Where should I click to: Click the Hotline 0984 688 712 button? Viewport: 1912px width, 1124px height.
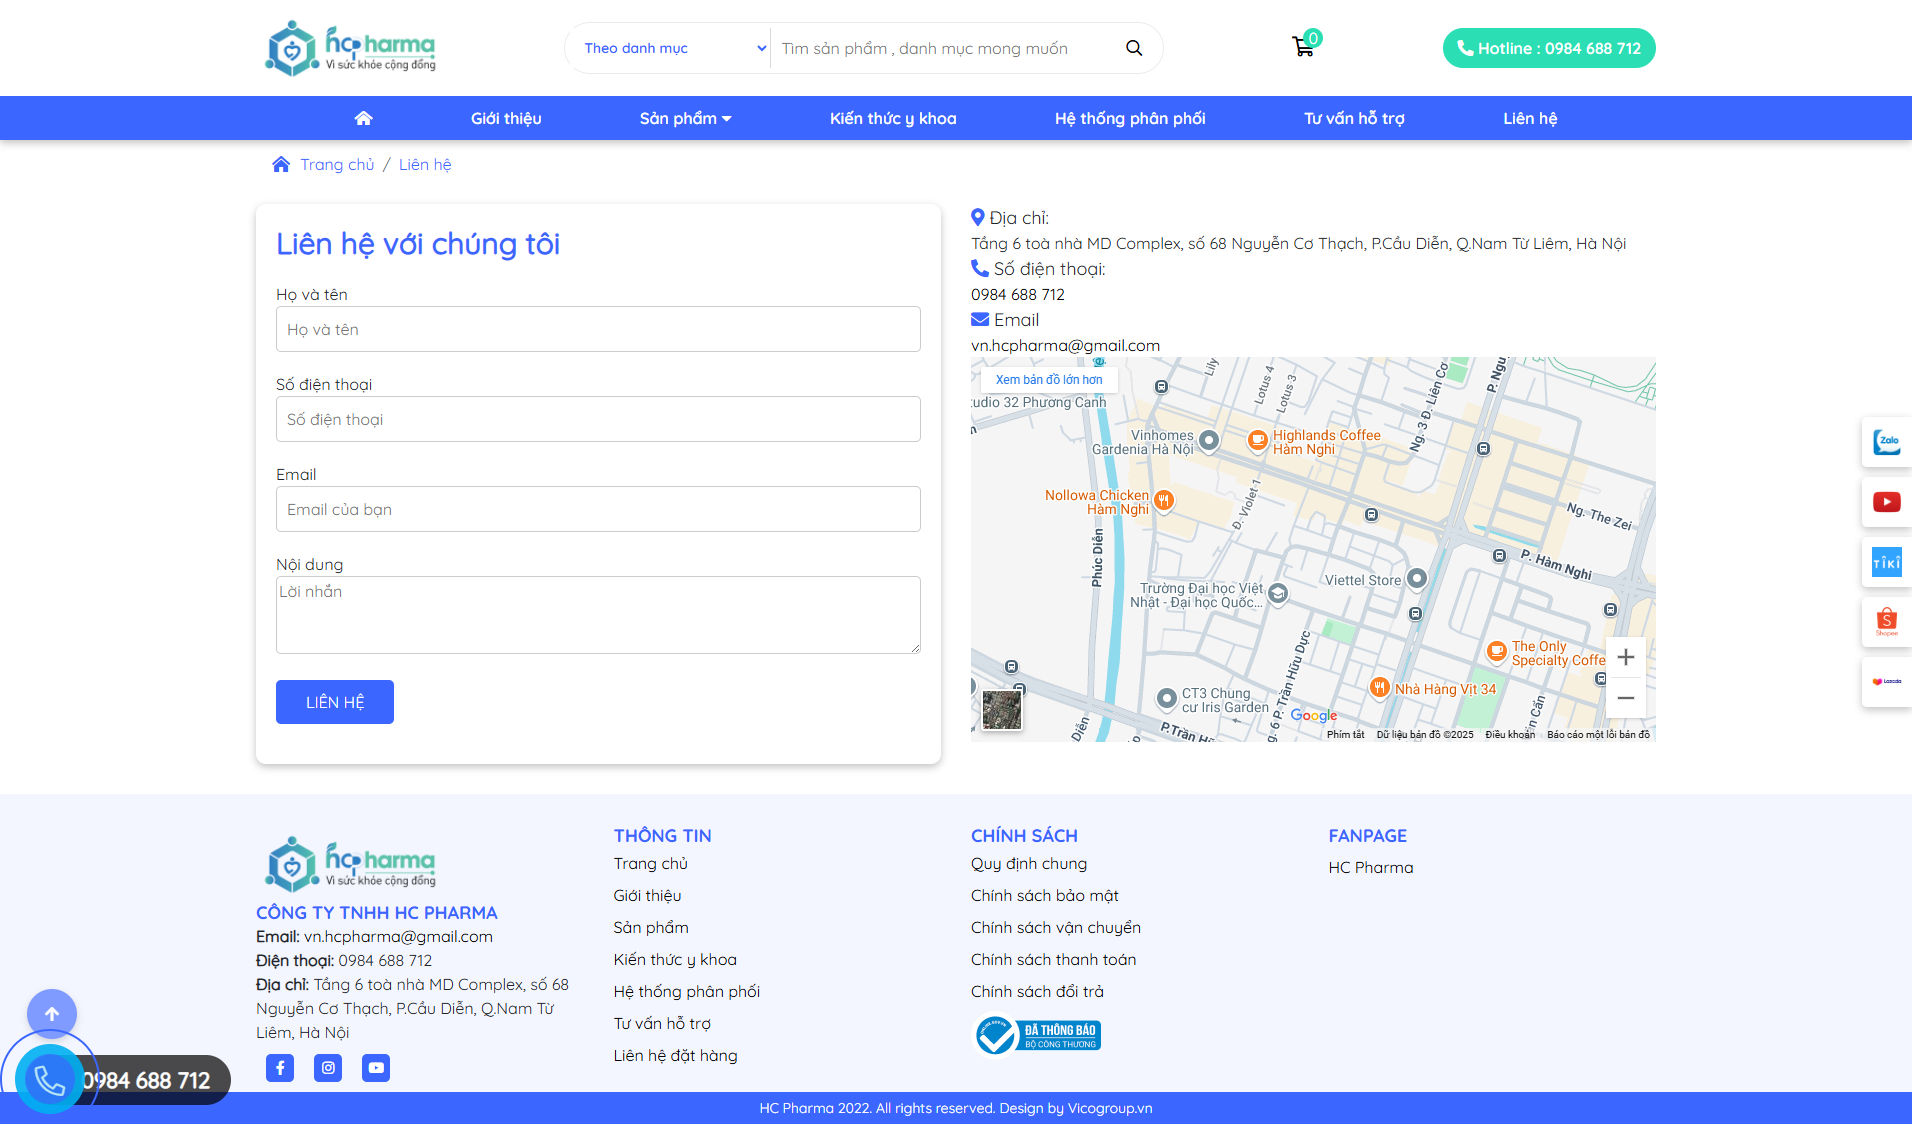pyautogui.click(x=1549, y=48)
